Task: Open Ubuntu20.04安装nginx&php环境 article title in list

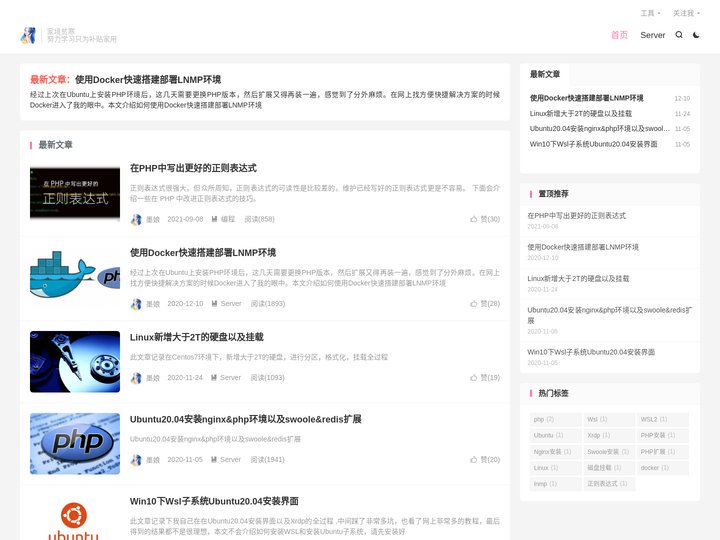Action: pyautogui.click(x=245, y=419)
